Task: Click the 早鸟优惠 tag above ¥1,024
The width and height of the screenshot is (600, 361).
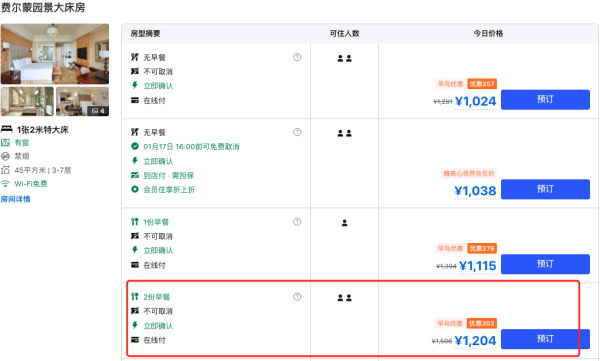Action: click(x=450, y=84)
